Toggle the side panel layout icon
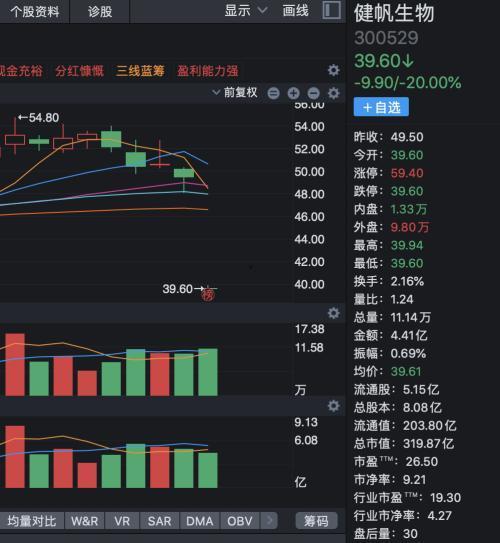The width and height of the screenshot is (500, 543). [x=331, y=10]
